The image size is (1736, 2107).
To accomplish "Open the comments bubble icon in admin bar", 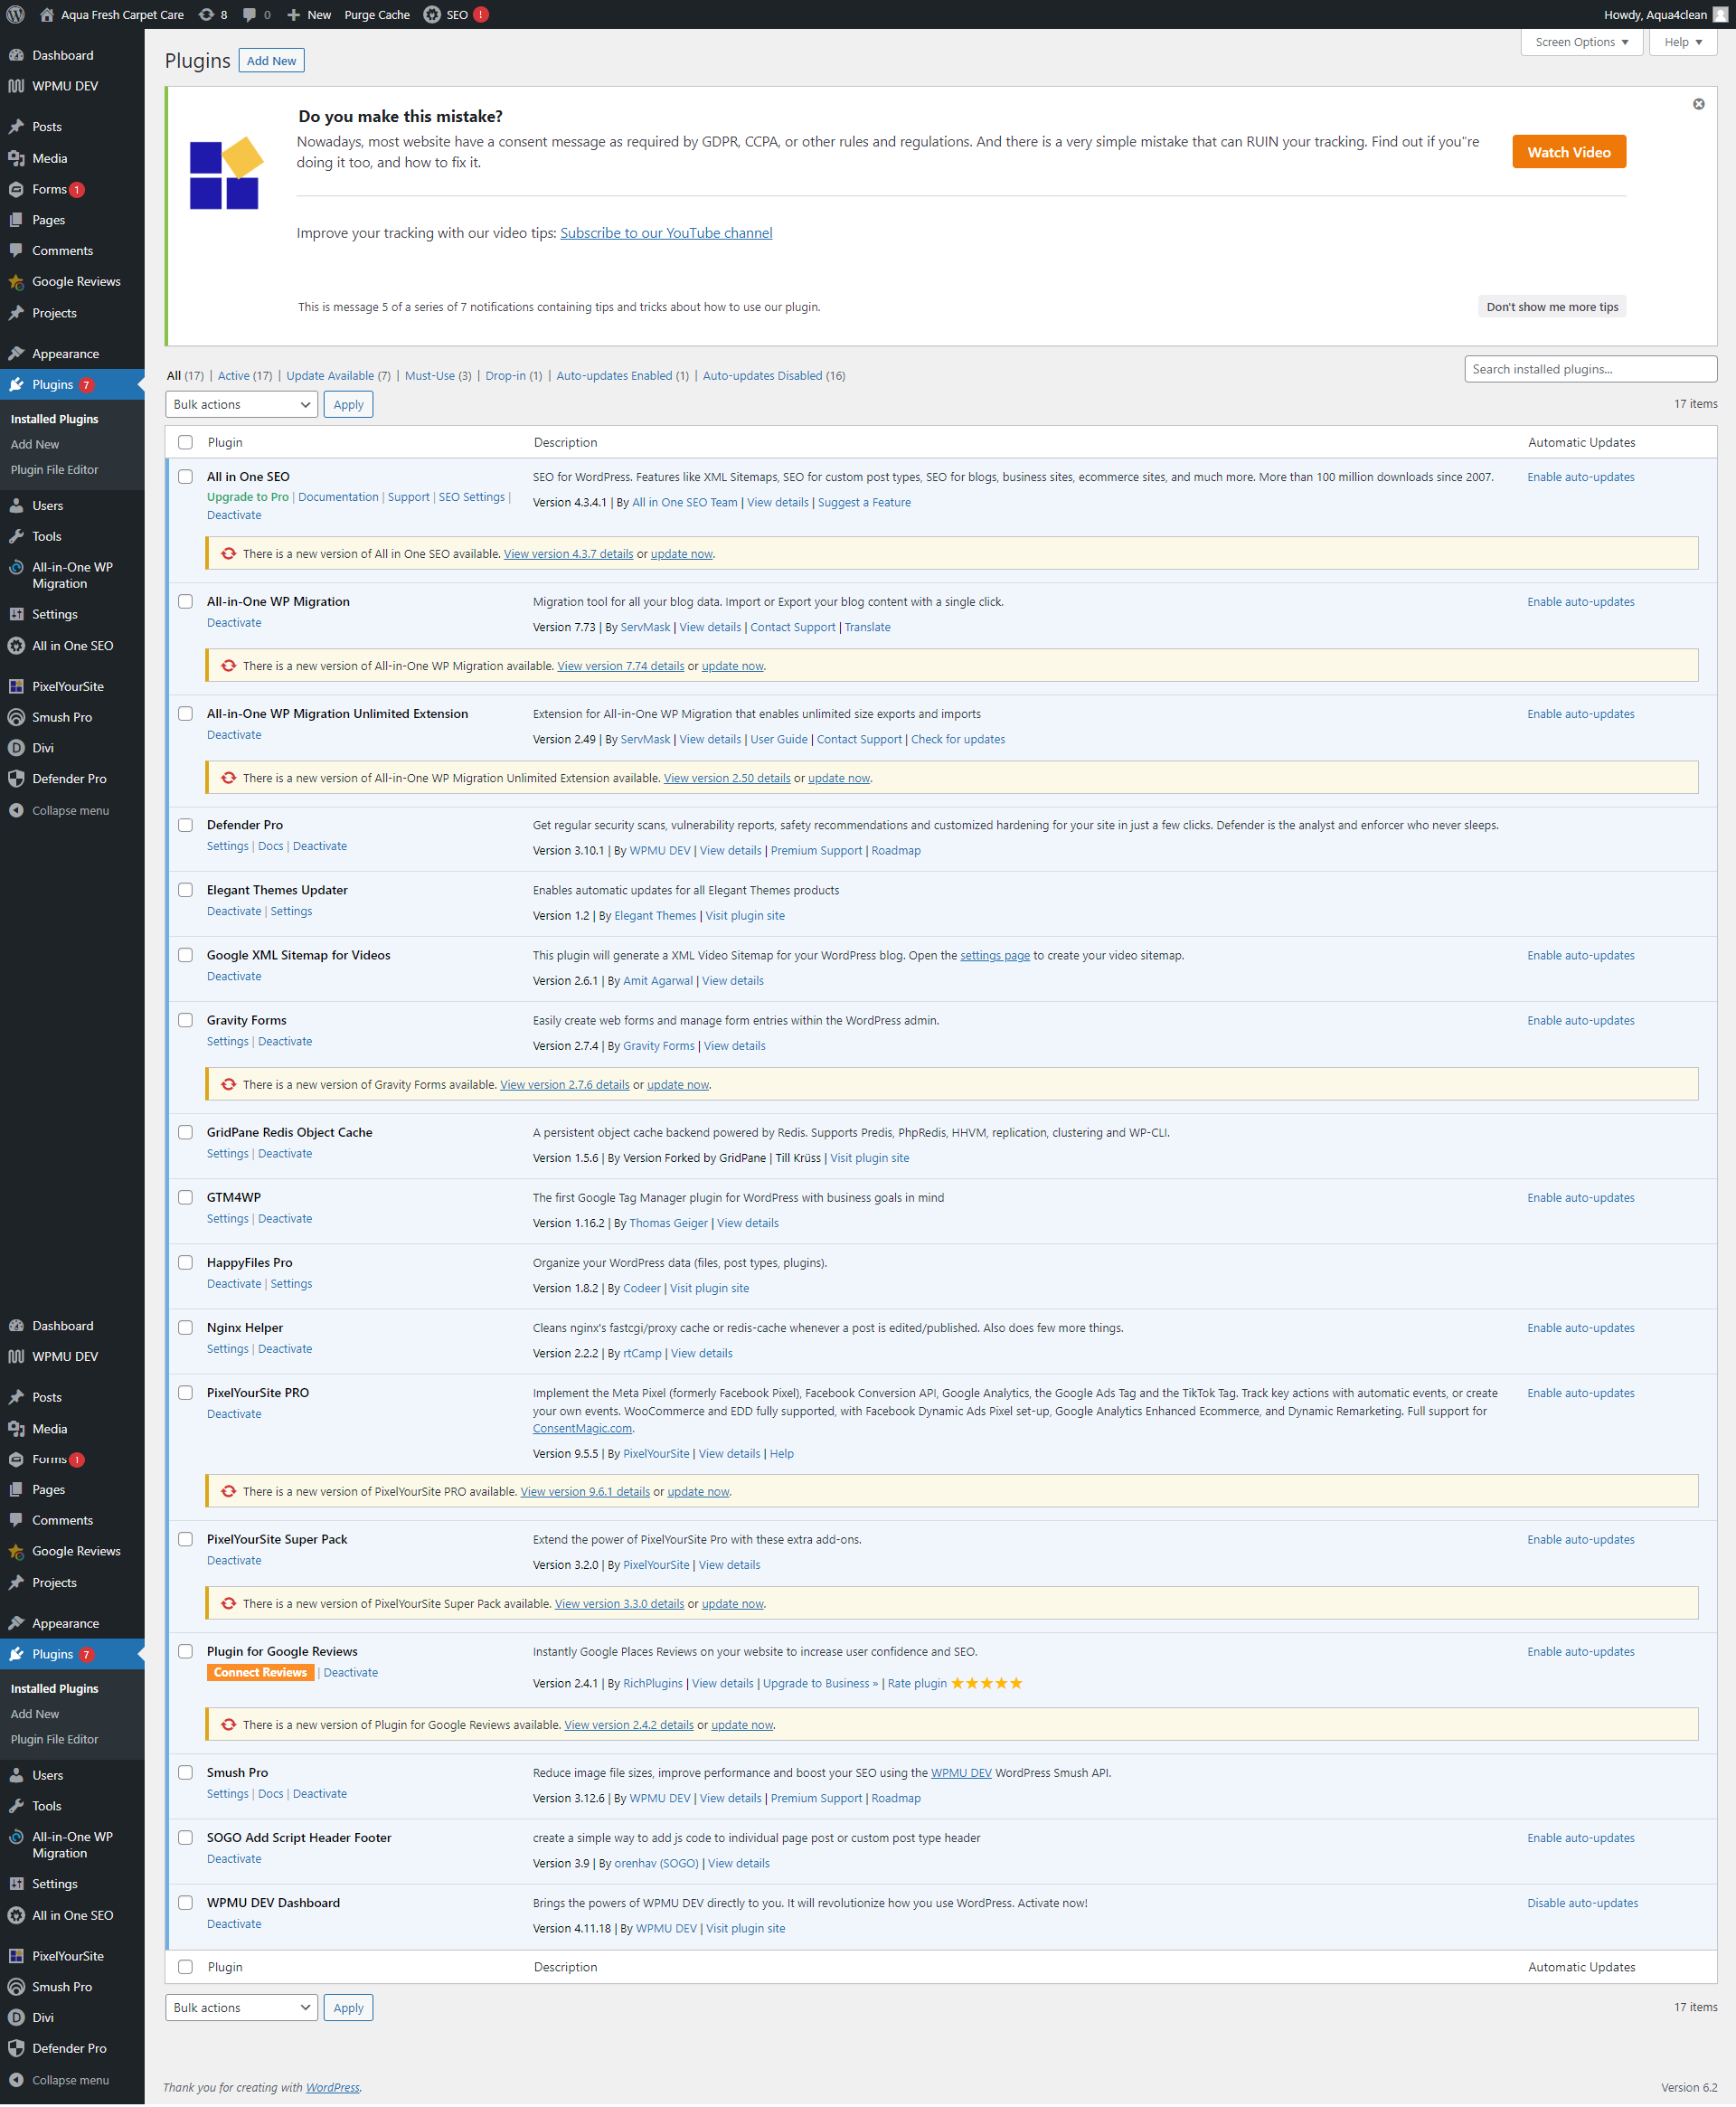I will [250, 14].
